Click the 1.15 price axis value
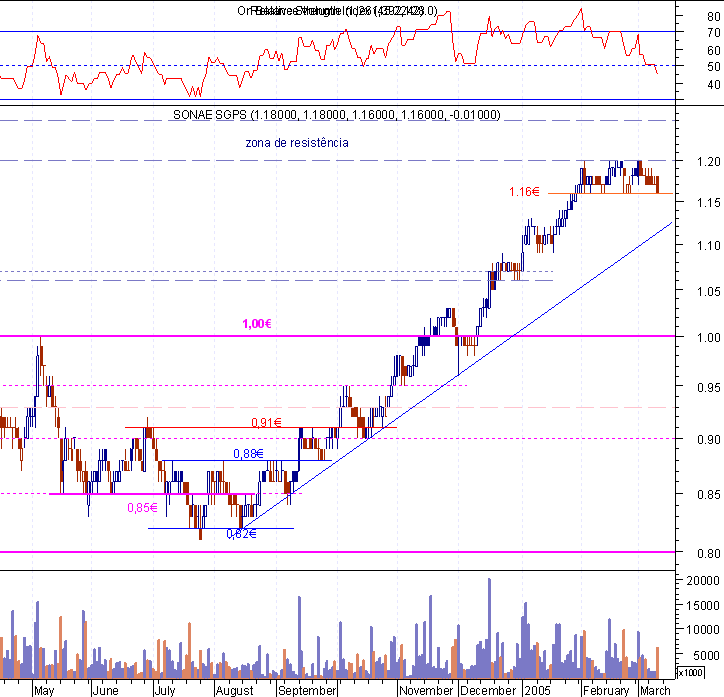Screen dimensions: 724x697 [x=709, y=203]
